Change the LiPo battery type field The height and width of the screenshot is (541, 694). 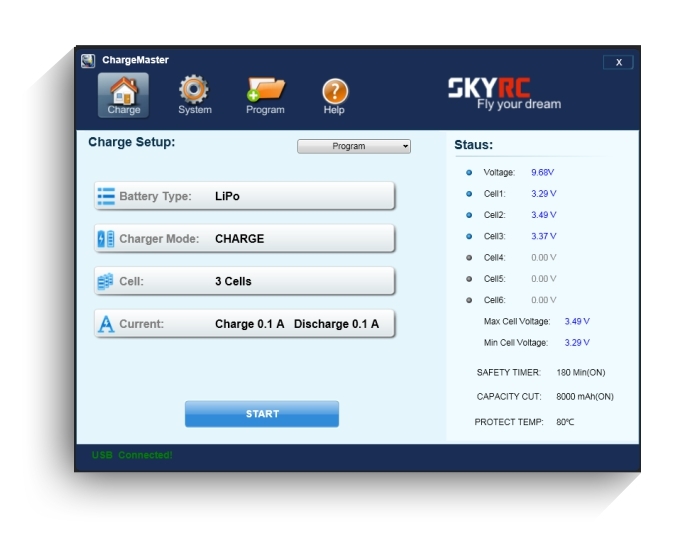[x=228, y=196]
